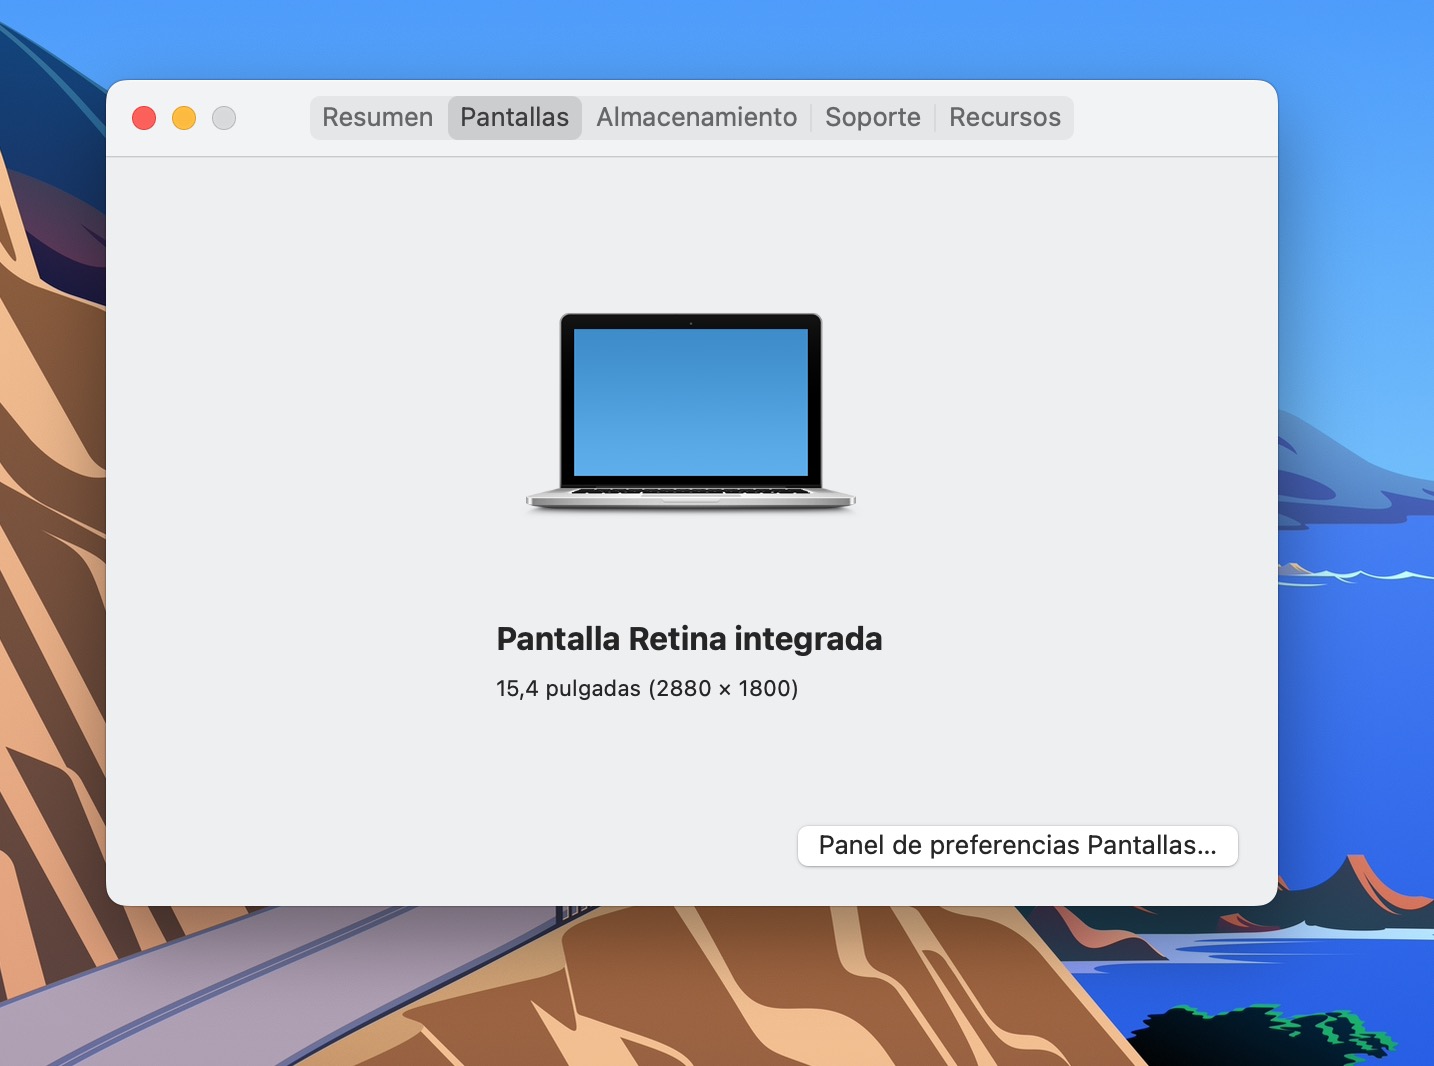Select the Pantalla Retina integrada heading

(689, 639)
